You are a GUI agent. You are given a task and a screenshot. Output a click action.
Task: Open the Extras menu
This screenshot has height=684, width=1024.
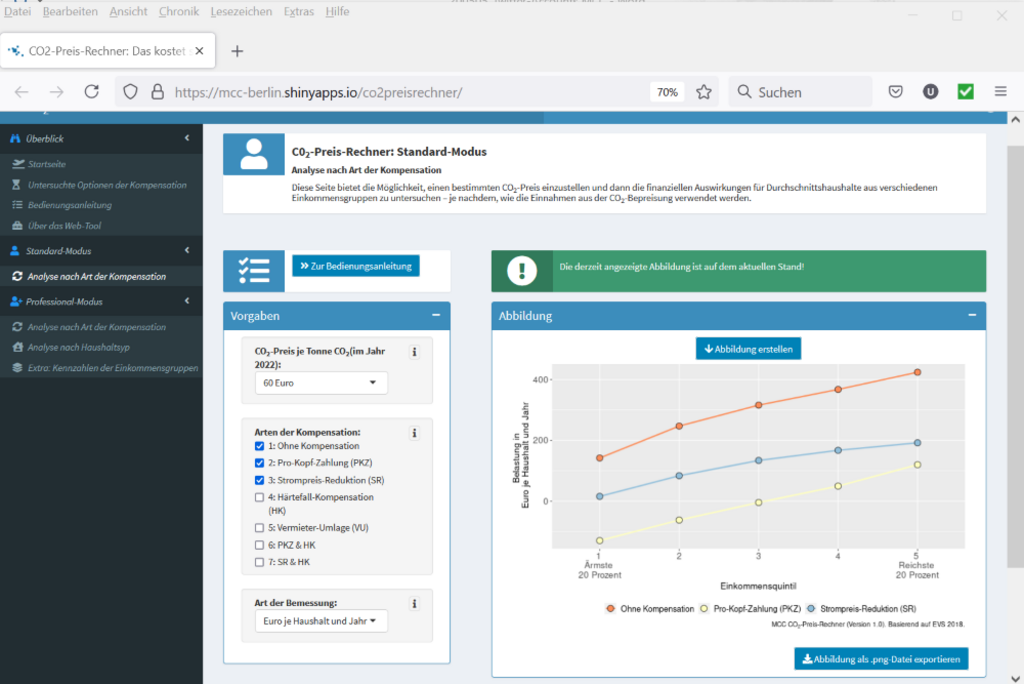(x=298, y=12)
